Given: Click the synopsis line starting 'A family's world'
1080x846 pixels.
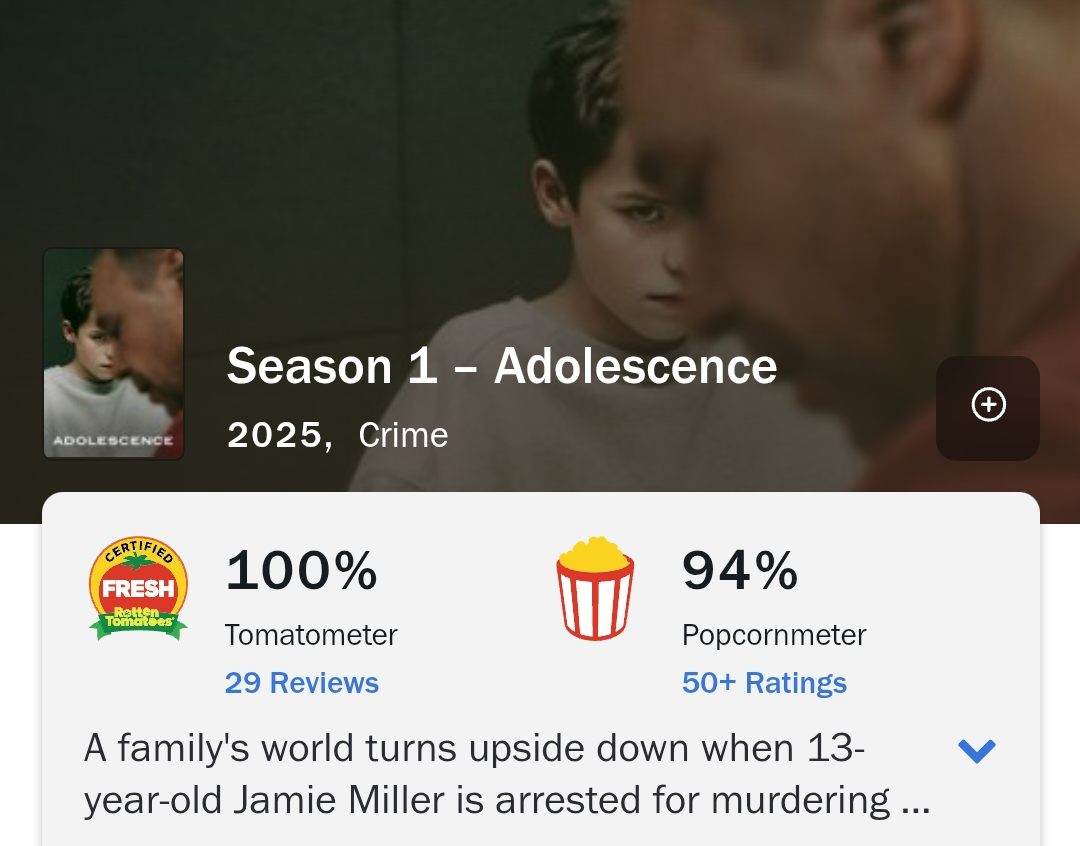Looking at the screenshot, I should [x=474, y=748].
